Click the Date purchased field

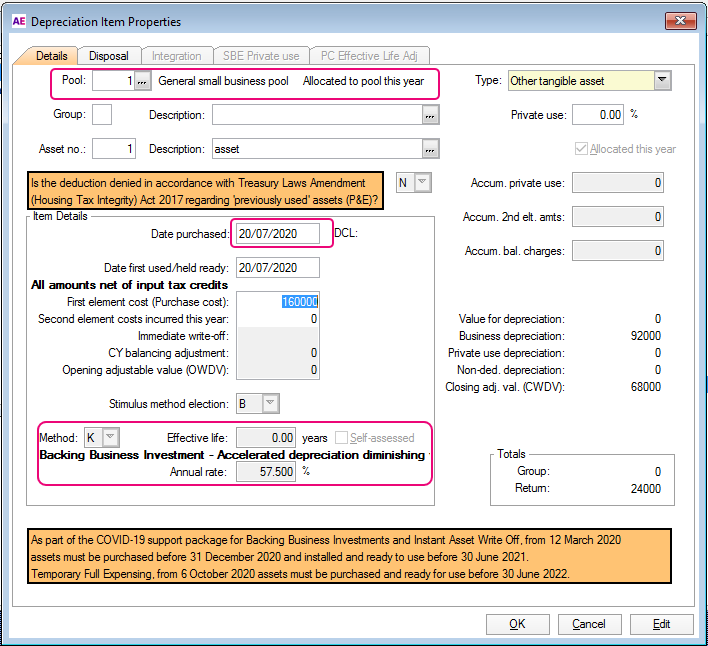278,234
